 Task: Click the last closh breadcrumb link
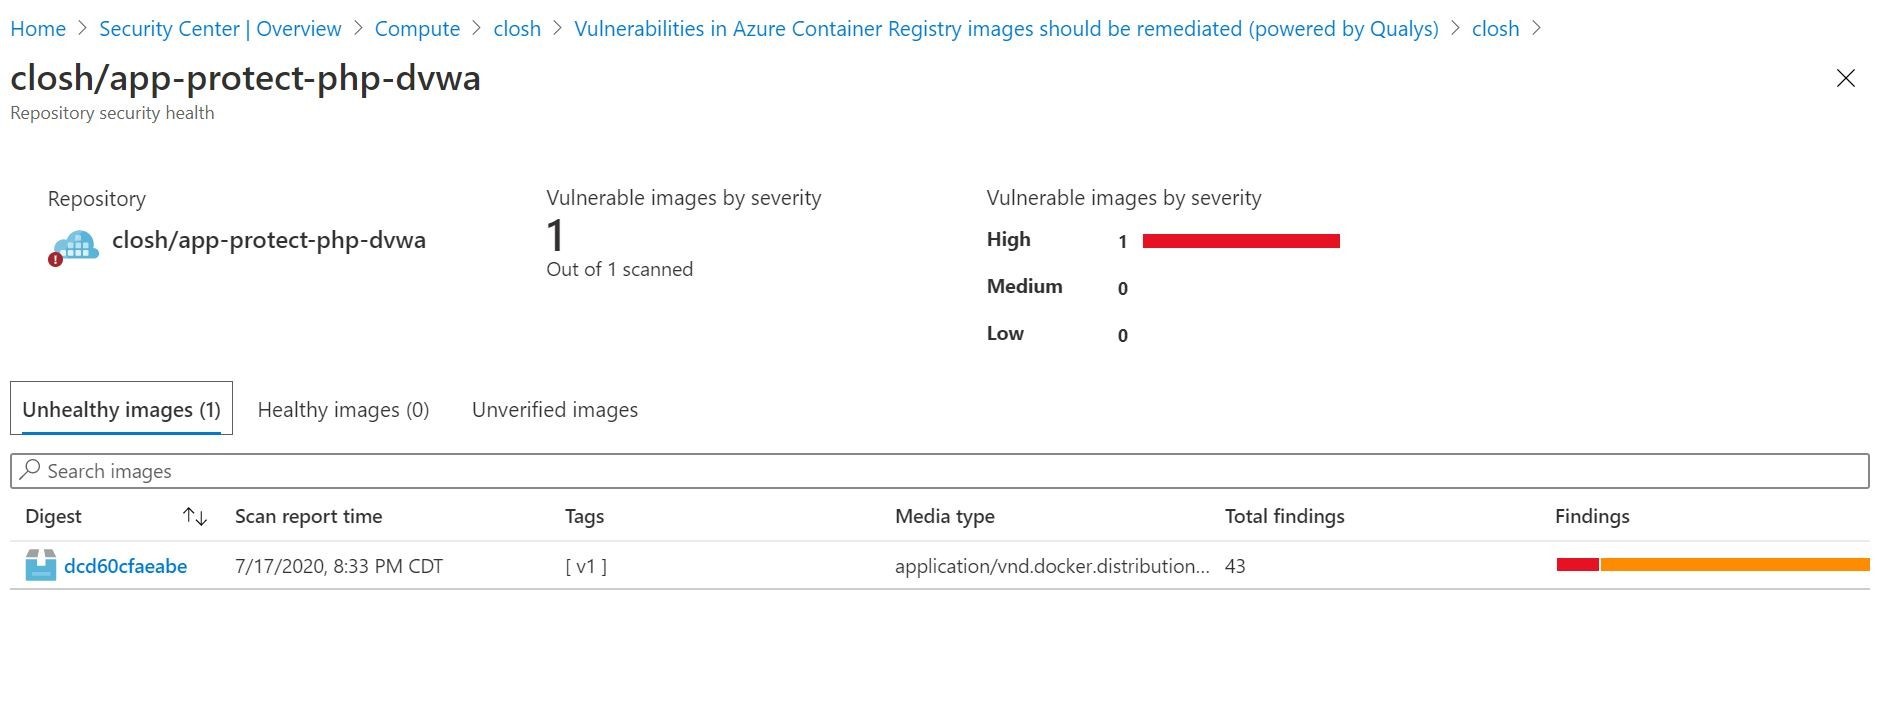[x=1495, y=29]
